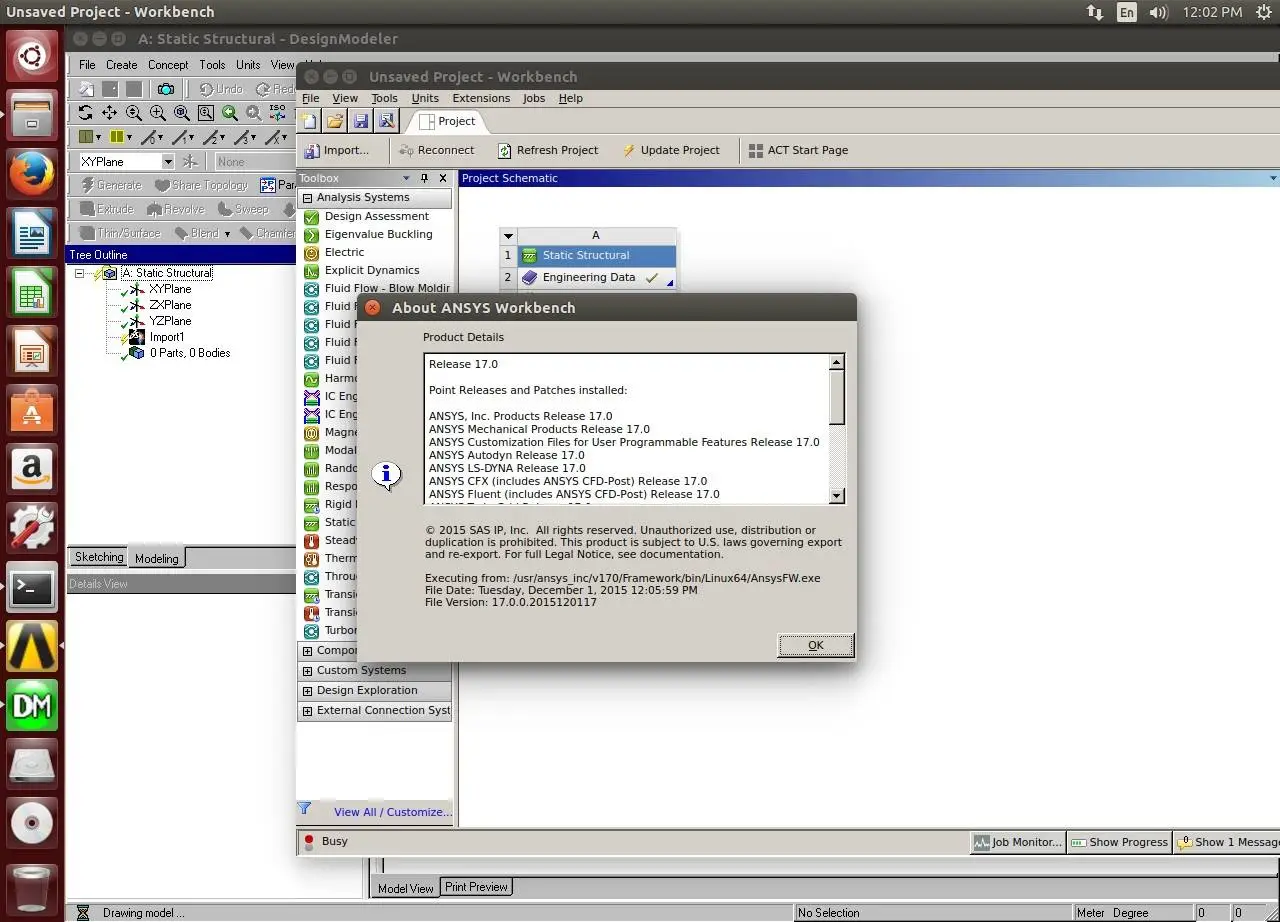Select the Rotate view tool in DesignModeler
Viewport: 1280px width, 922px height.
[x=85, y=113]
